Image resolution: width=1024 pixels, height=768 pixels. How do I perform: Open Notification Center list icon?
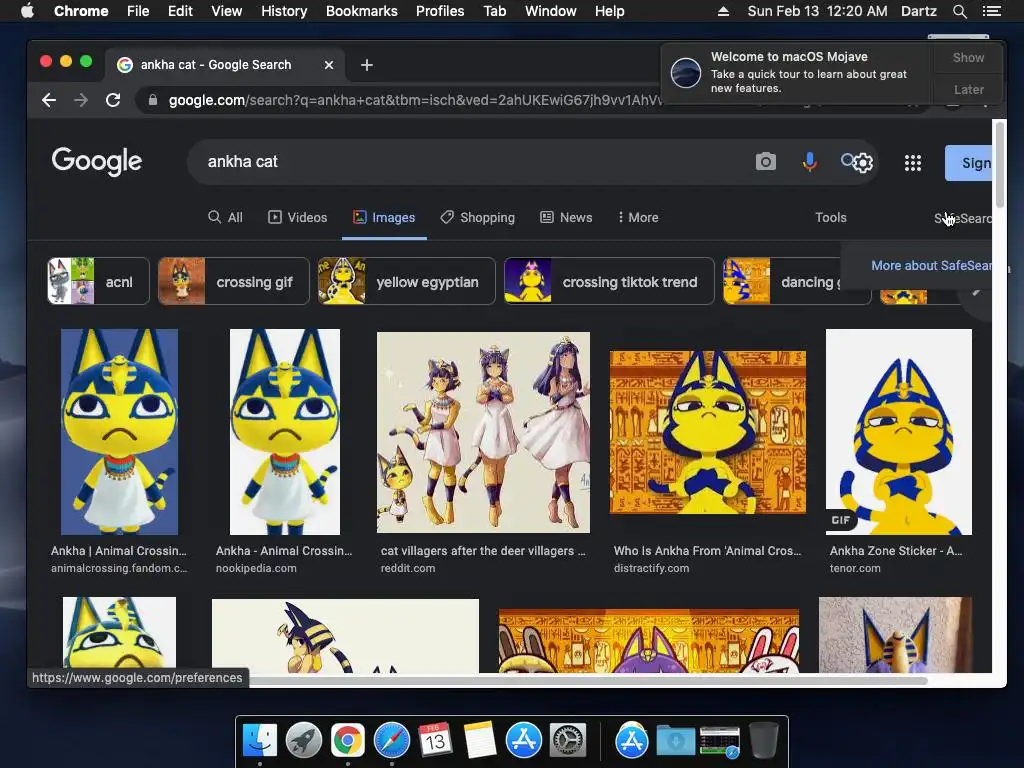coord(991,11)
